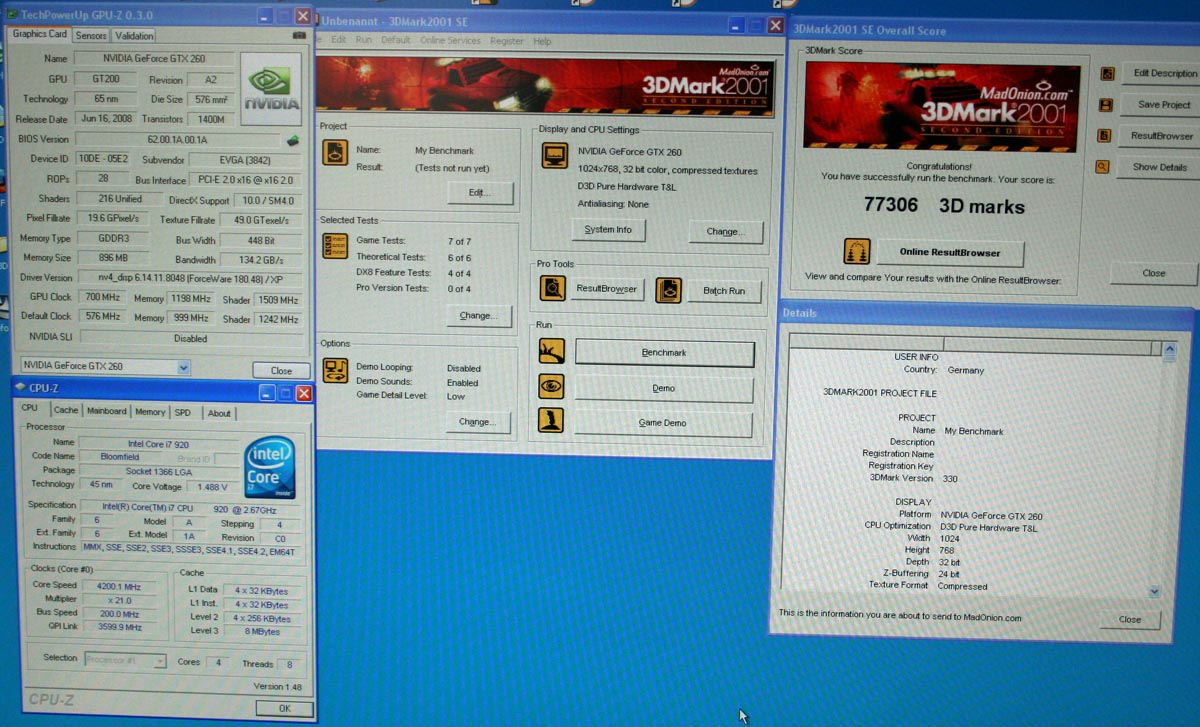
Task: Click the eye icon beside Demo
Action: [x=552, y=387]
